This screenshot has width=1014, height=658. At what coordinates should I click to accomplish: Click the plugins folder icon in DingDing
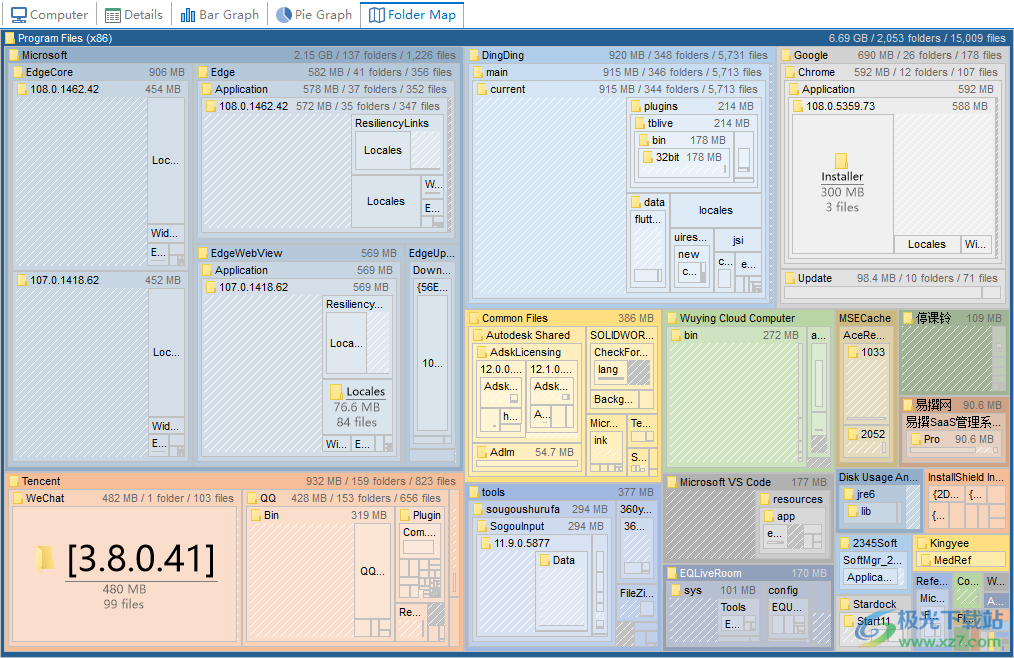[x=636, y=106]
